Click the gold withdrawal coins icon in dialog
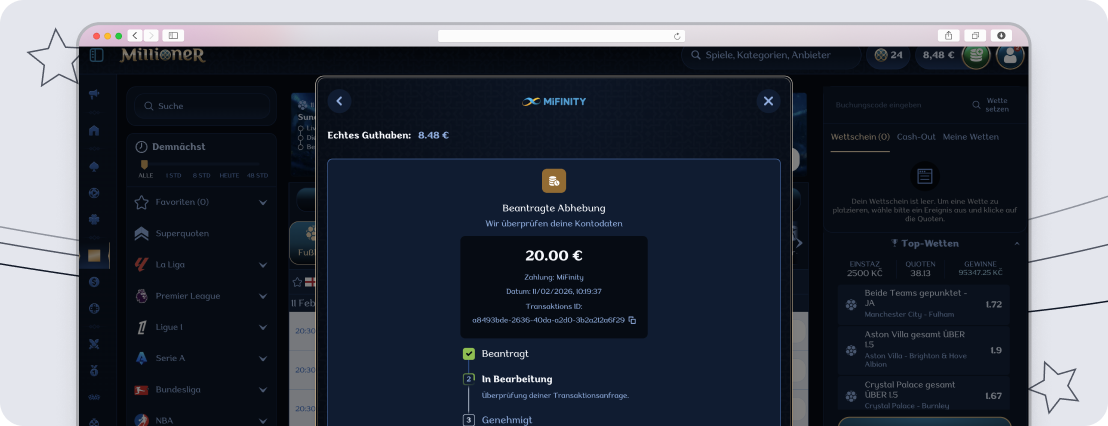Screen dimensions: 1108x426 (554, 181)
